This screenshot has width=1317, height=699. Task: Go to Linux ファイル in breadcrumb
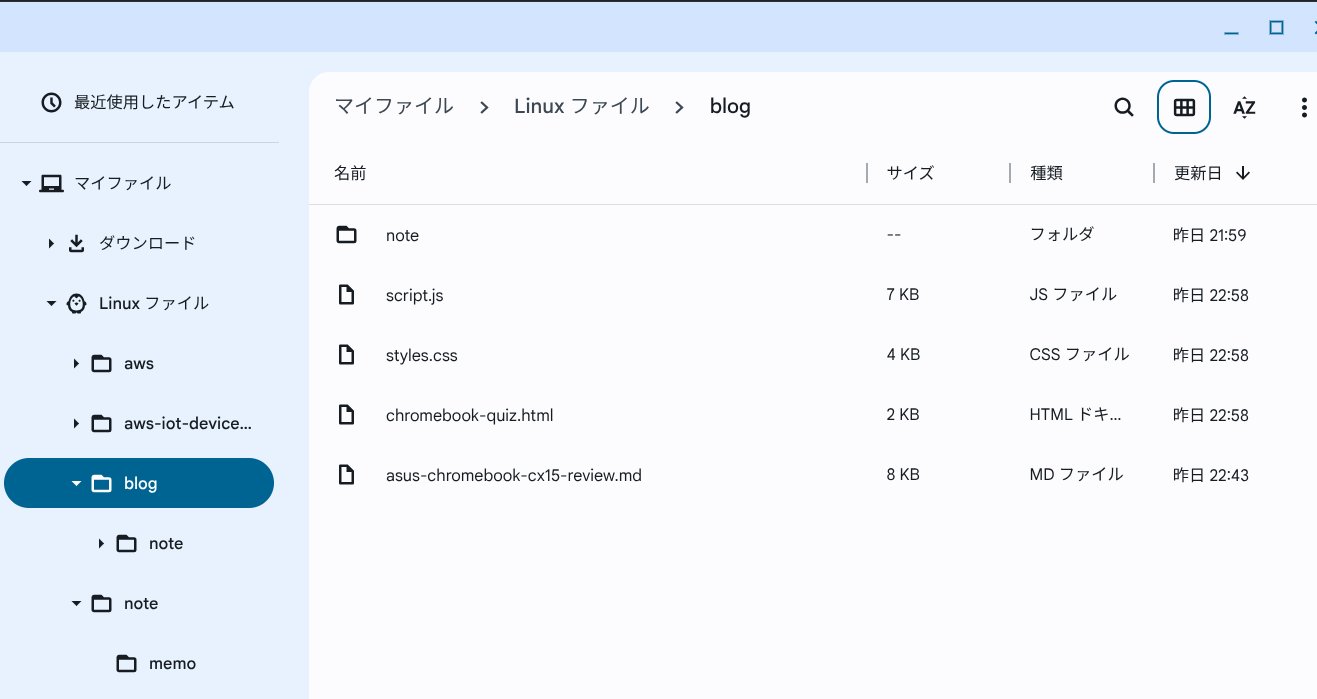[581, 106]
